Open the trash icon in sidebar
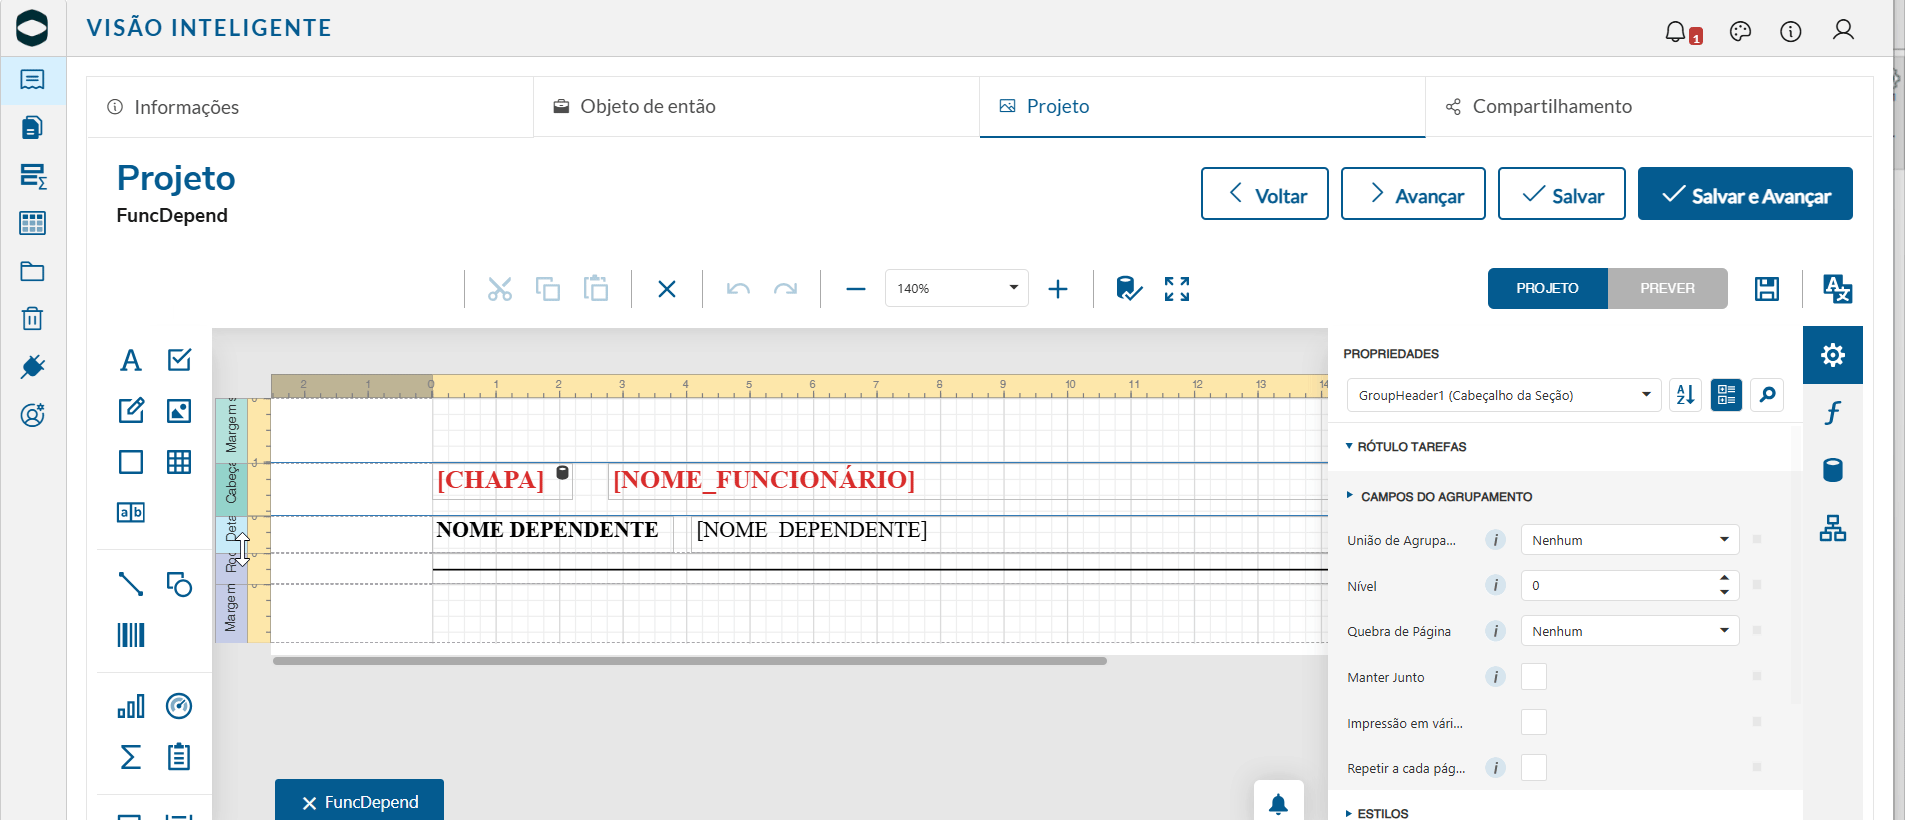Image resolution: width=1905 pixels, height=820 pixels. tap(32, 319)
